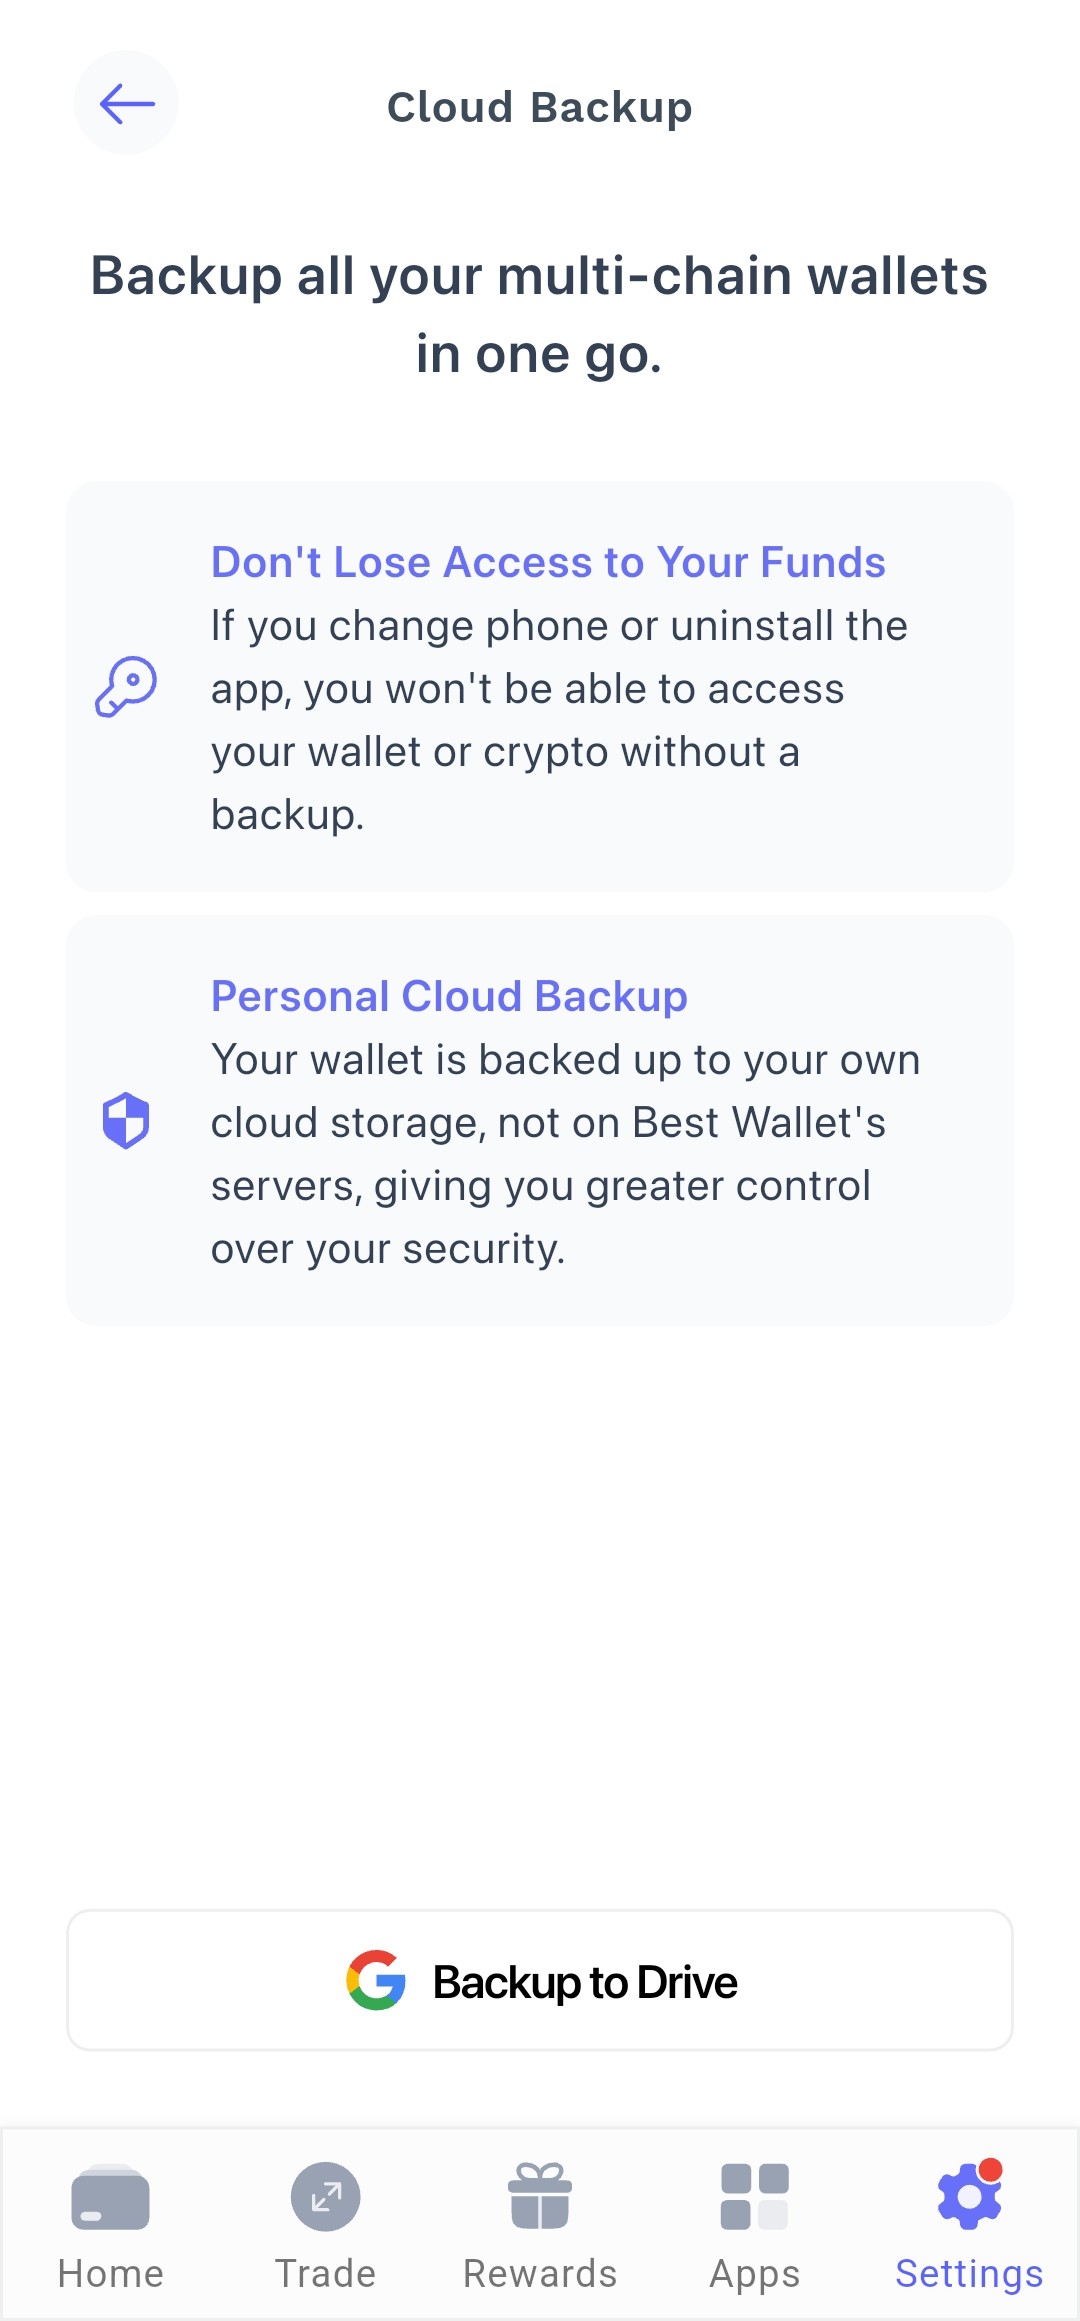Open the Apps grid icon
Image resolution: width=1080 pixels, height=2321 pixels.
click(x=755, y=2197)
